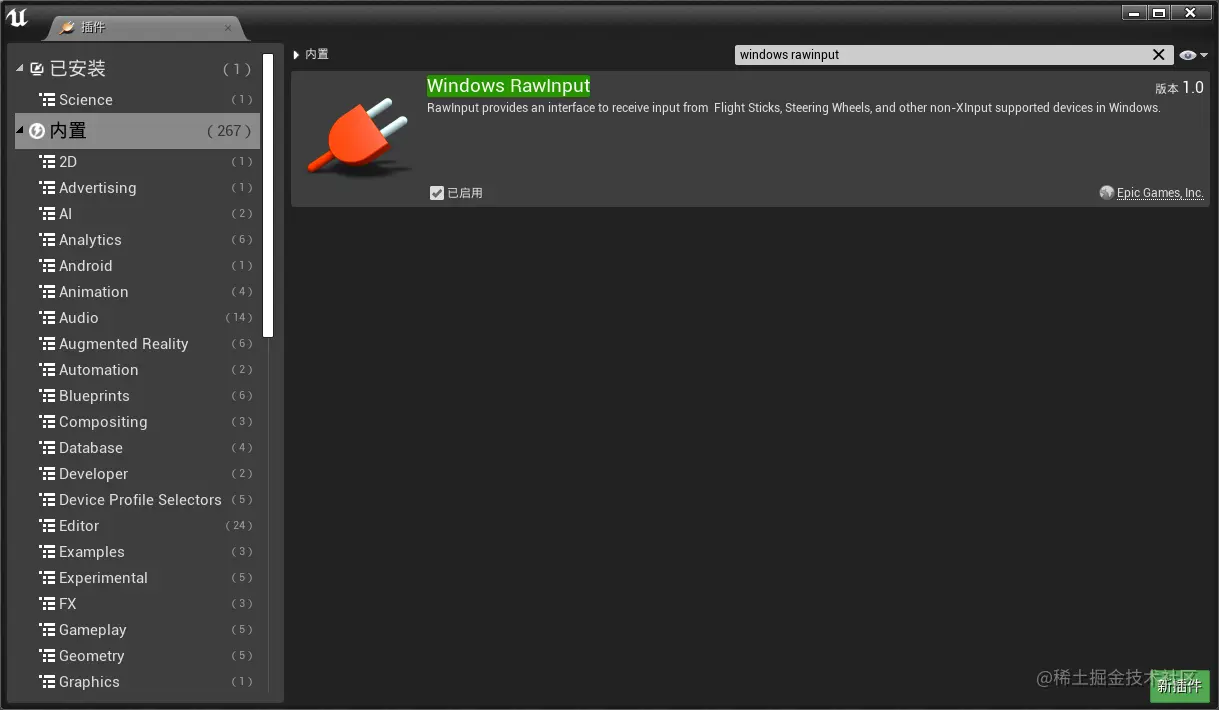Minimize the plugin window
The height and width of the screenshot is (710, 1219).
point(1133,13)
